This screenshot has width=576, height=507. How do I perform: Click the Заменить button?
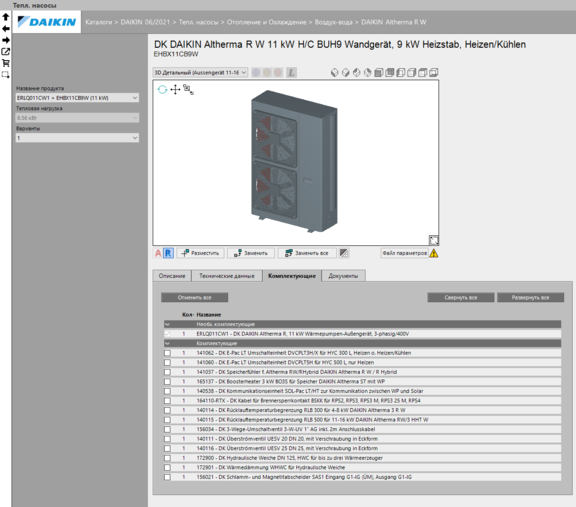[251, 253]
